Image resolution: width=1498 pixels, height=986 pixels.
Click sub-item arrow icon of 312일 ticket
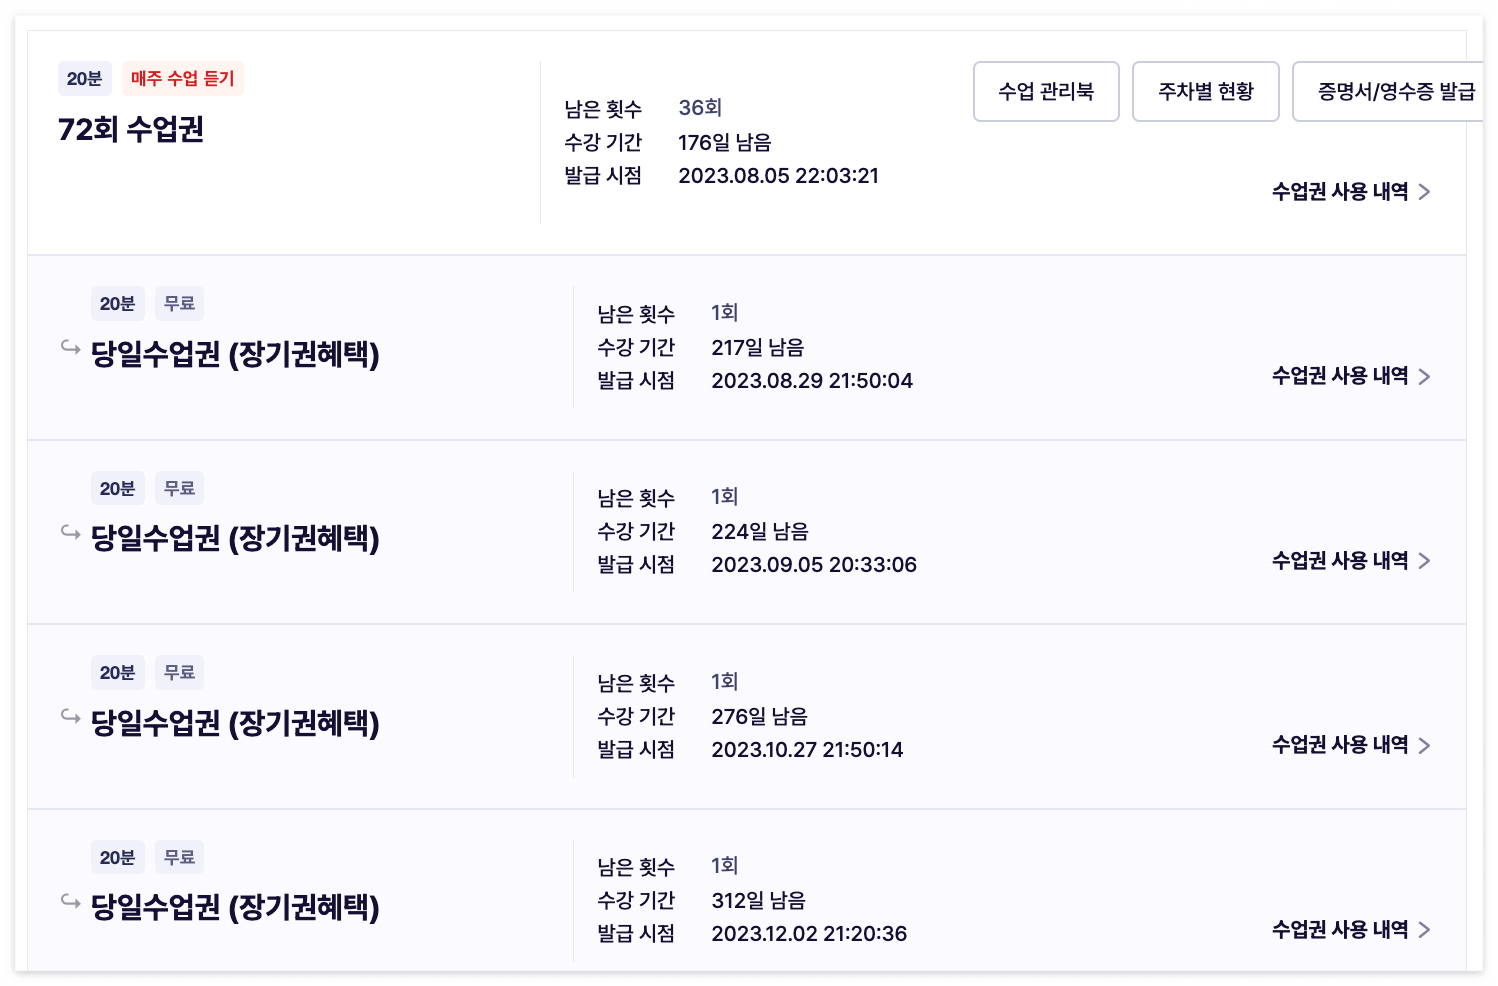pyautogui.click(x=70, y=901)
